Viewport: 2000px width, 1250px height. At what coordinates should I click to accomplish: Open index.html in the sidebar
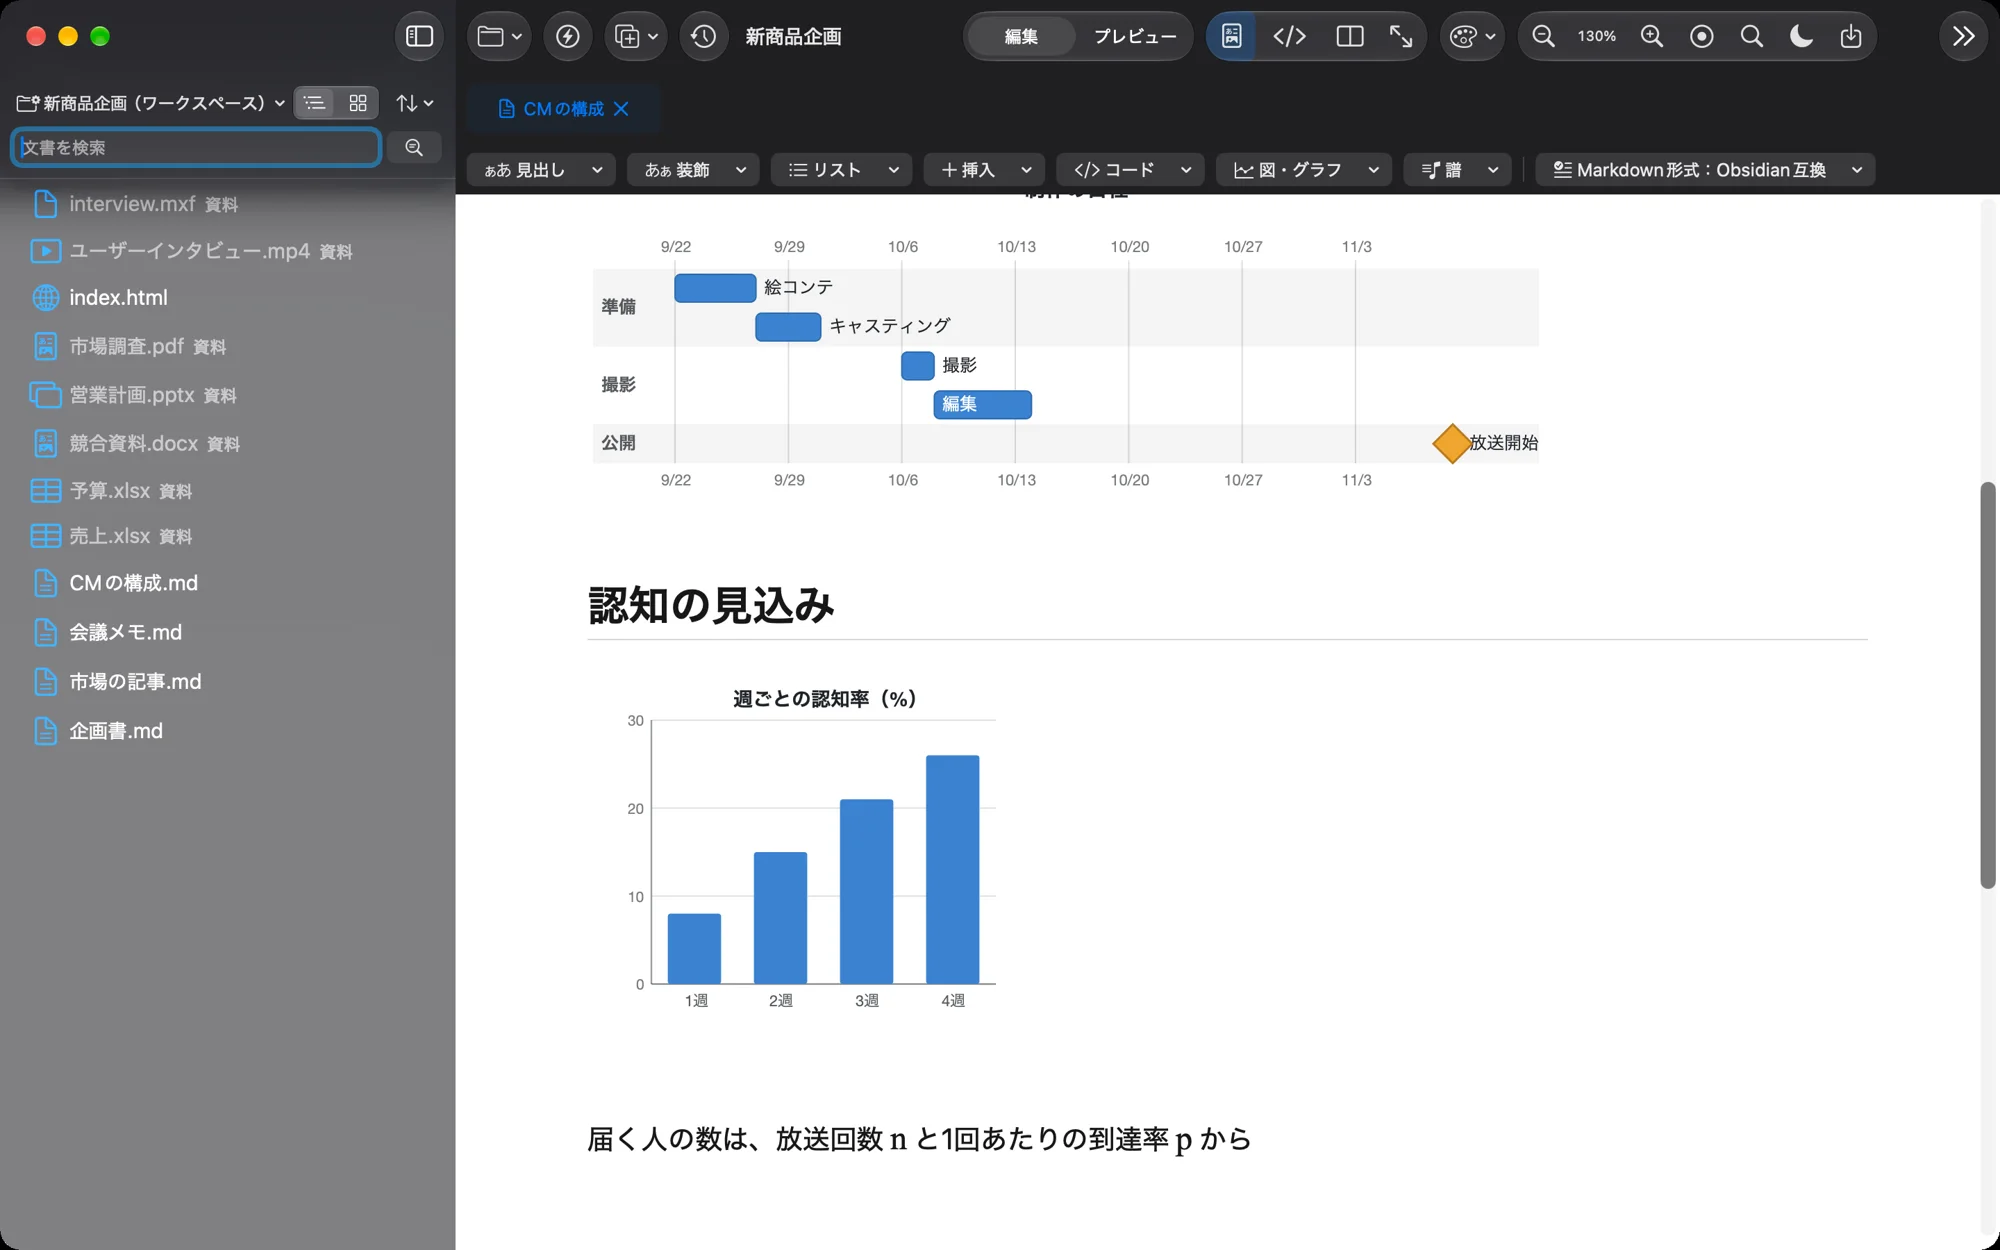tap(118, 298)
